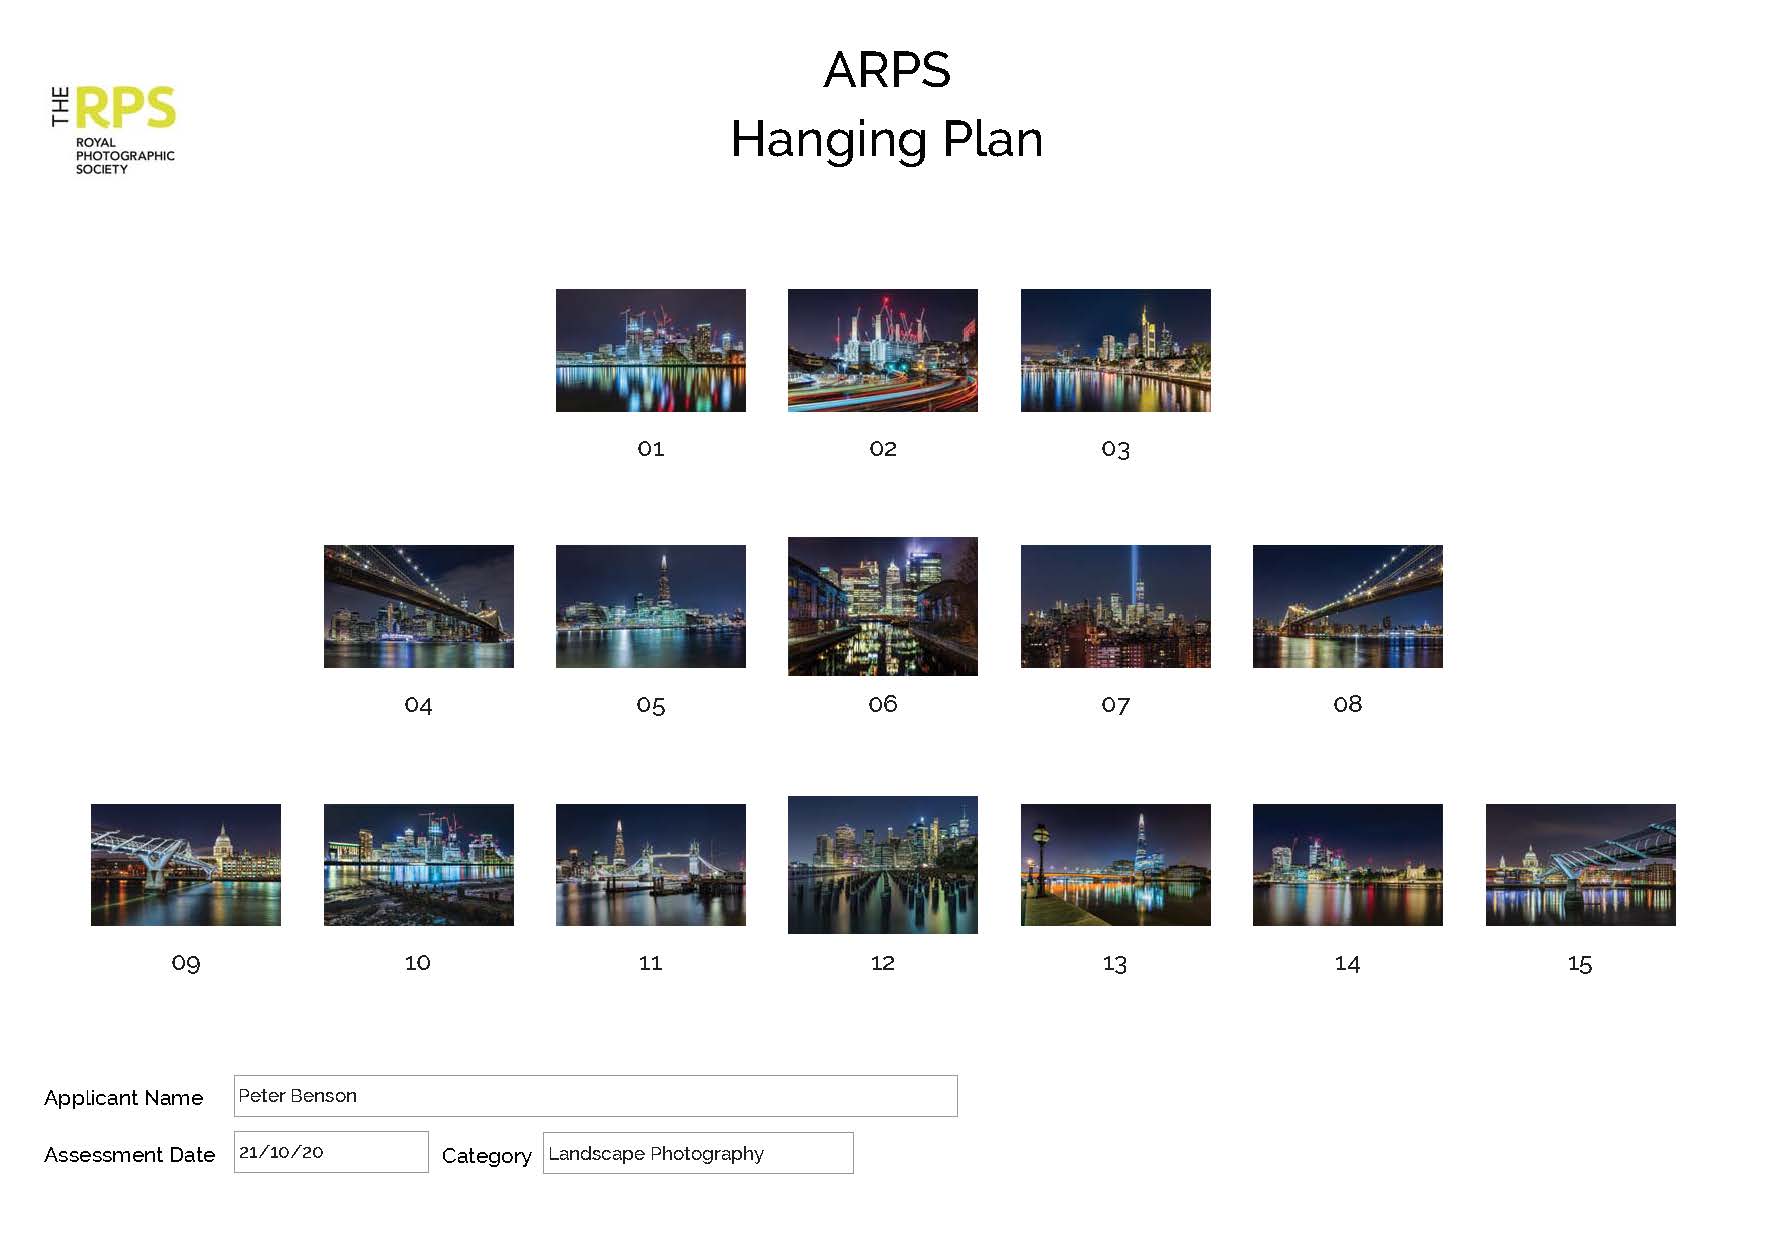Click image 03 riverside skyline

[x=1115, y=350]
